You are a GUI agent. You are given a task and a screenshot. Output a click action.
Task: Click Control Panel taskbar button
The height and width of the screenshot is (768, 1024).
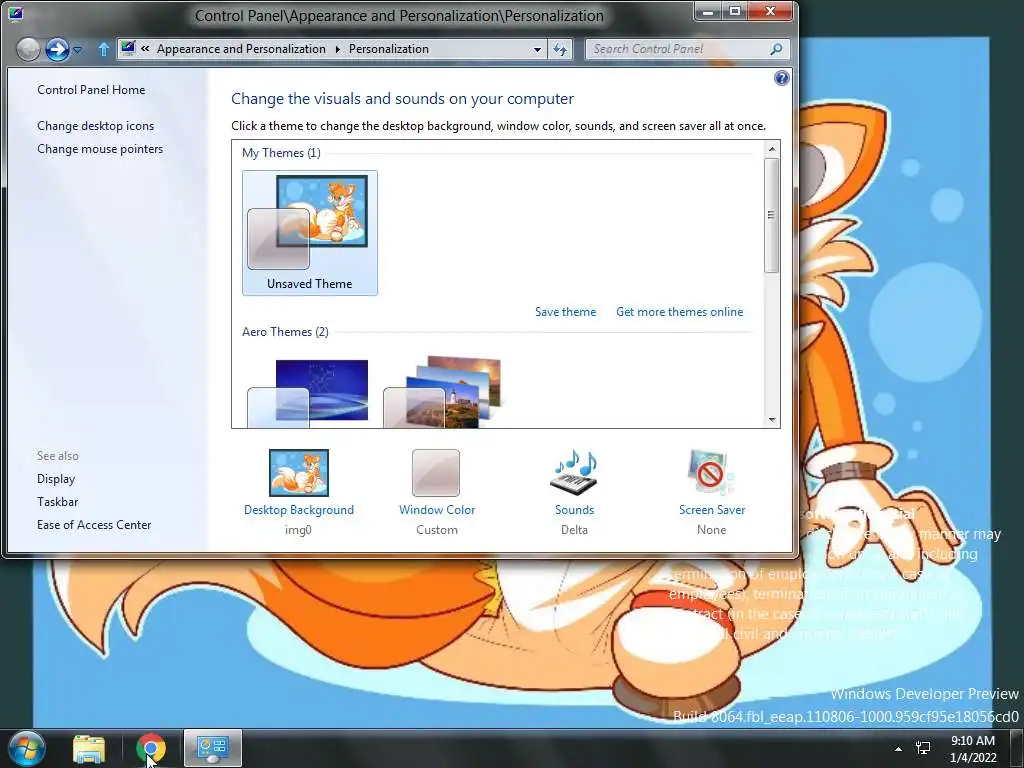(x=213, y=748)
